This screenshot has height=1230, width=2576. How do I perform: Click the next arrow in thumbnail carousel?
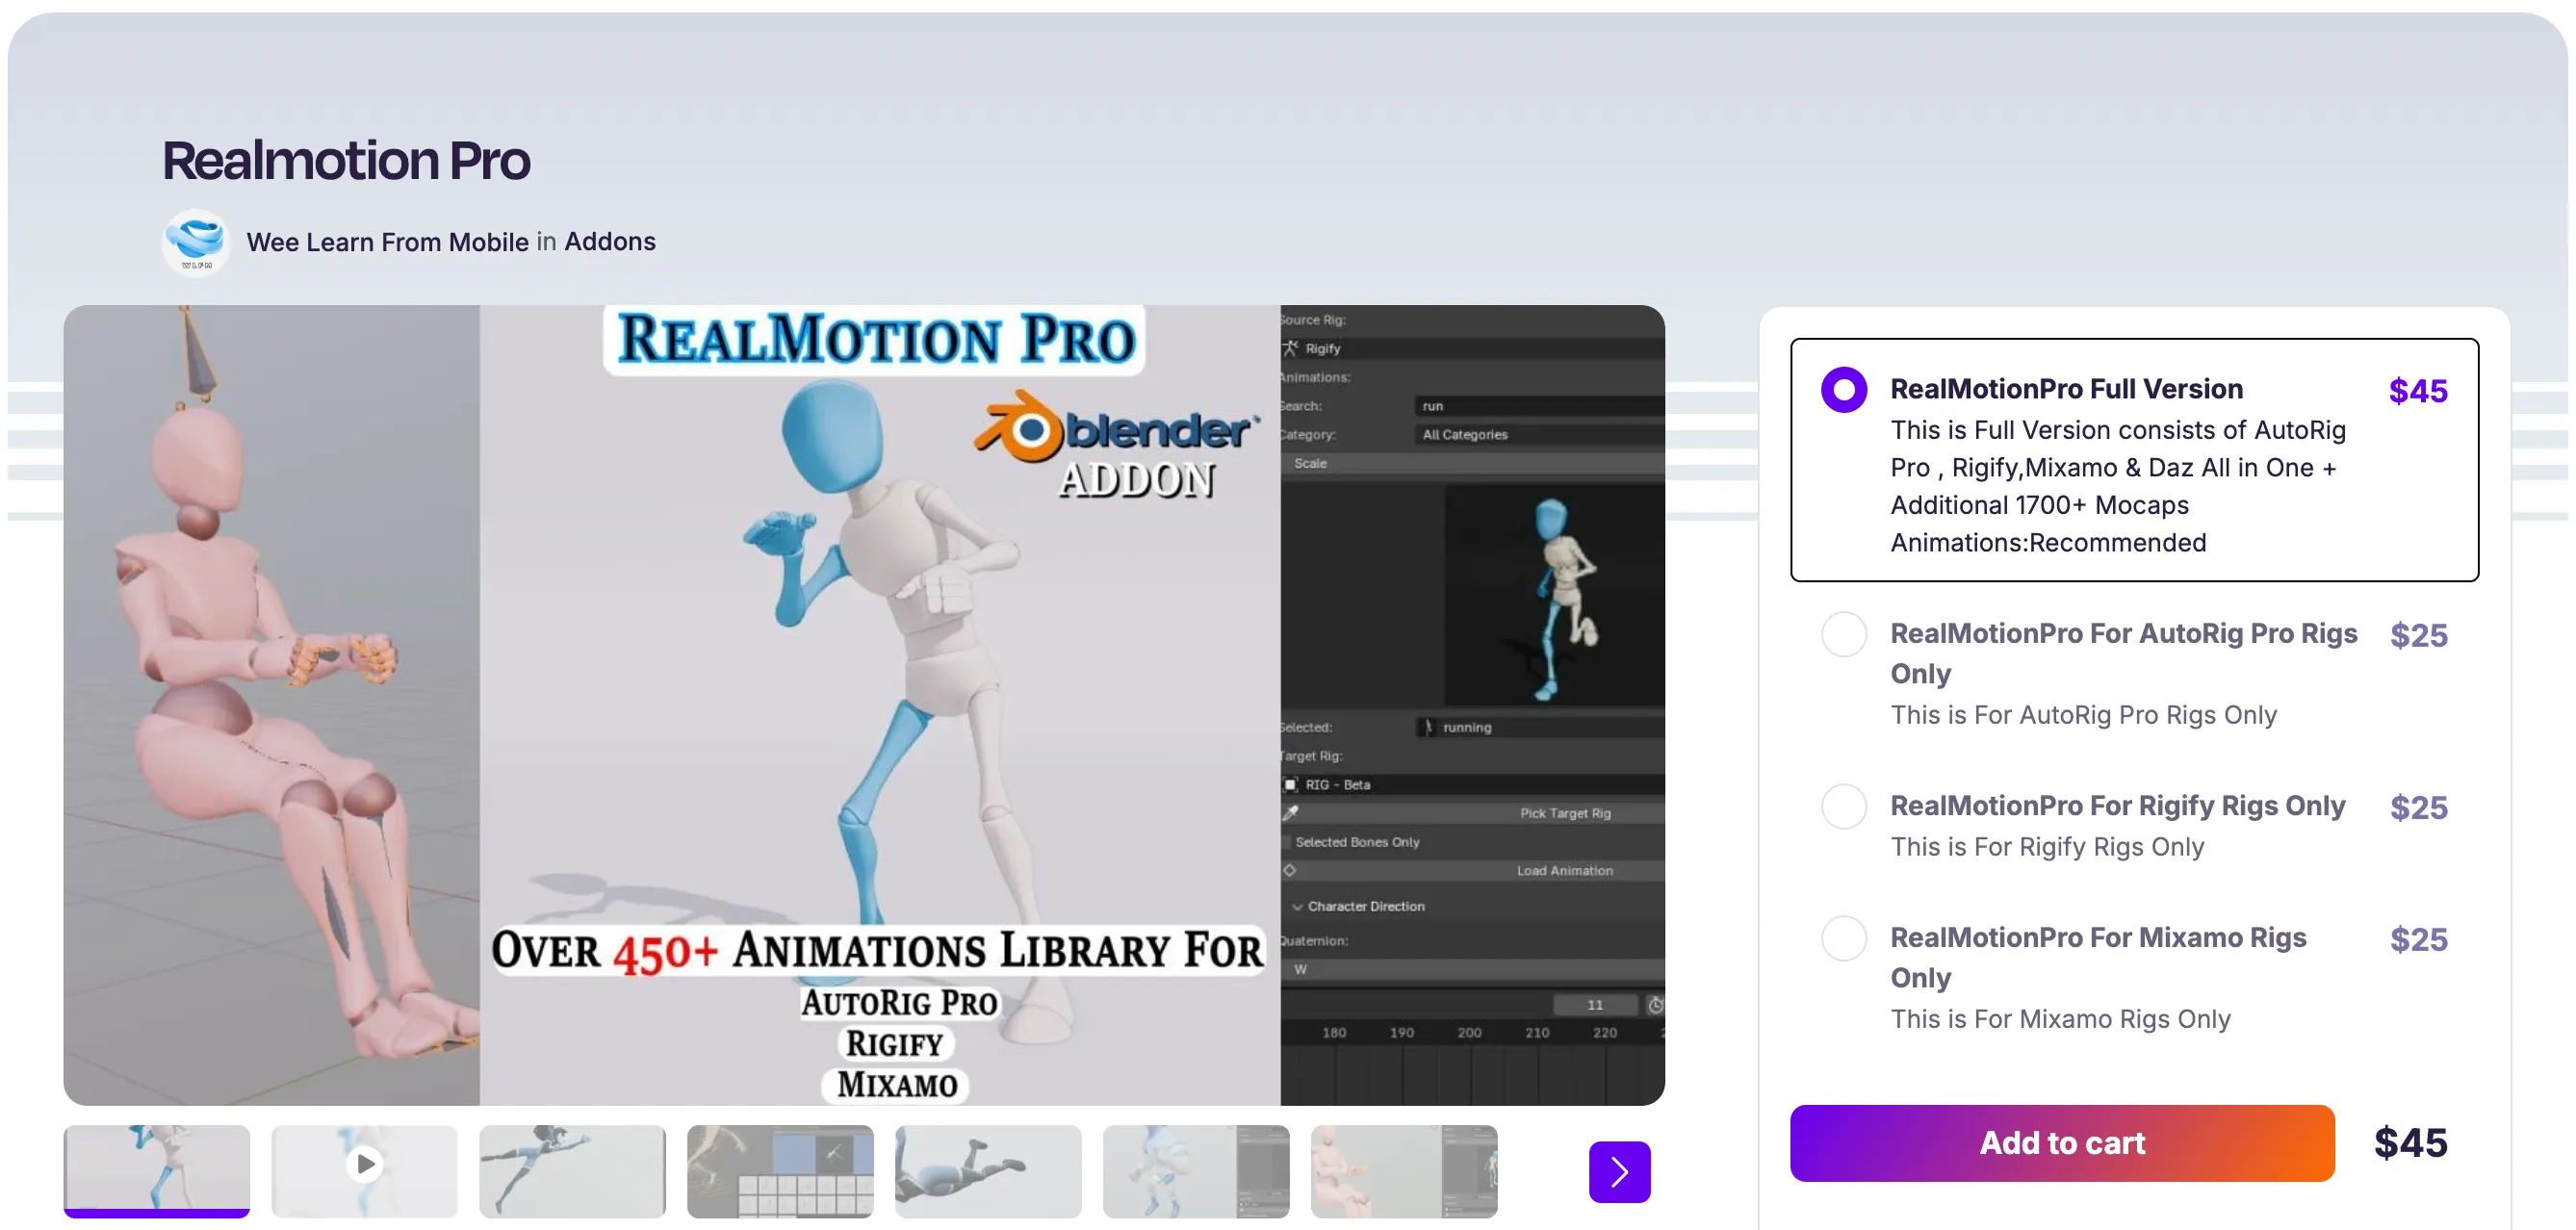[x=1618, y=1171]
